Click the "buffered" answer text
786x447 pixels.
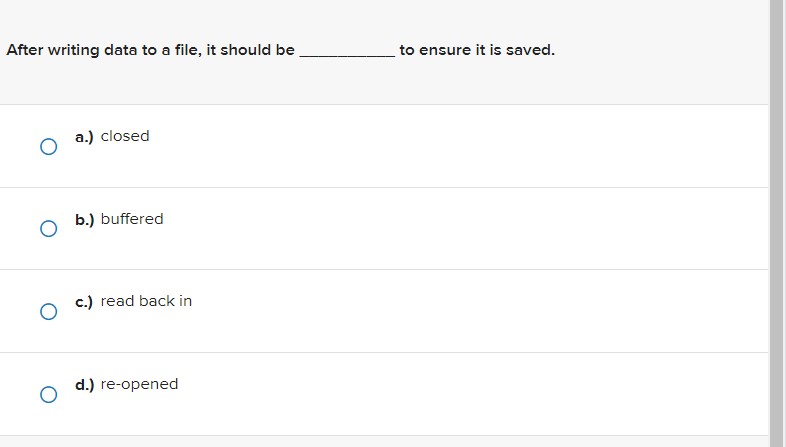(132, 219)
